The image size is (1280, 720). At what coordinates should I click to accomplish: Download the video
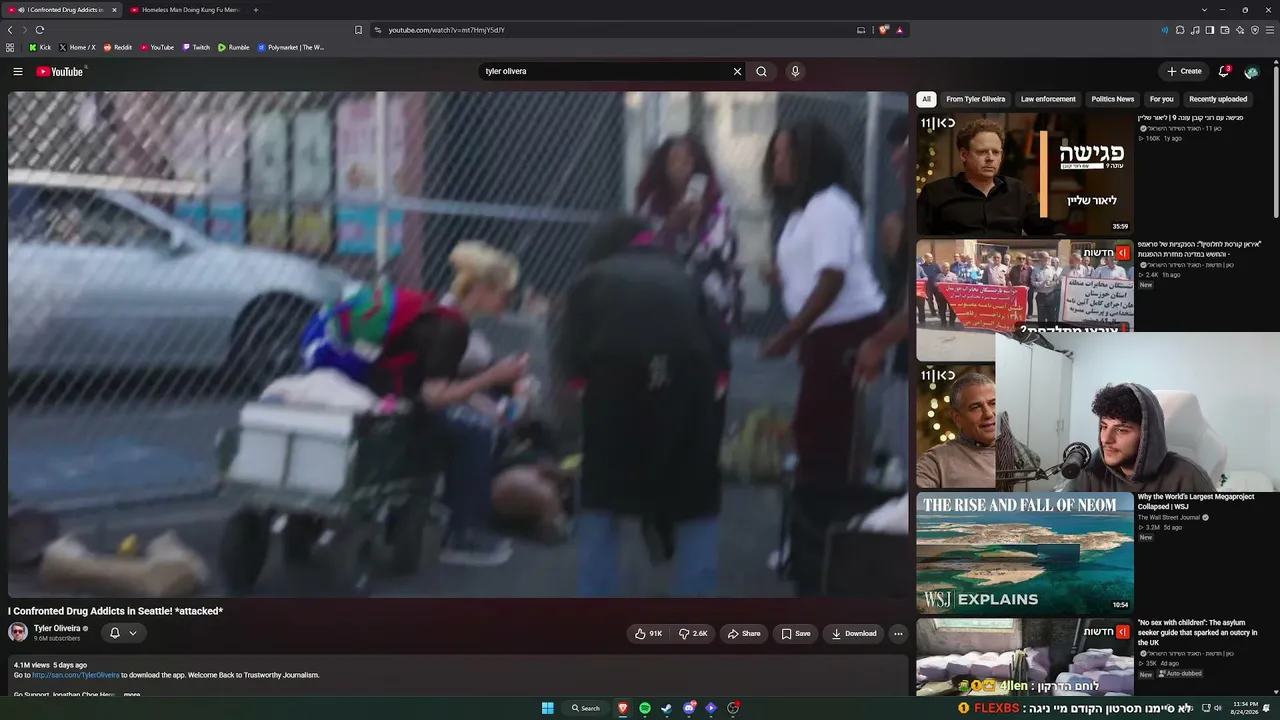[854, 633]
